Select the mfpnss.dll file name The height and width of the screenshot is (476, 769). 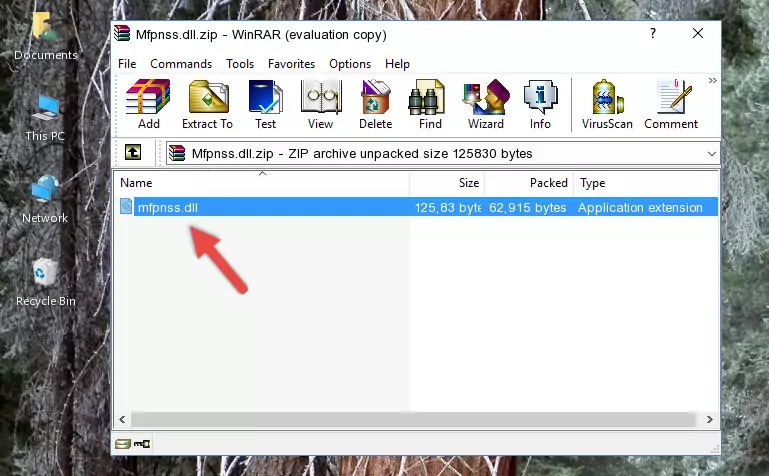pos(168,207)
